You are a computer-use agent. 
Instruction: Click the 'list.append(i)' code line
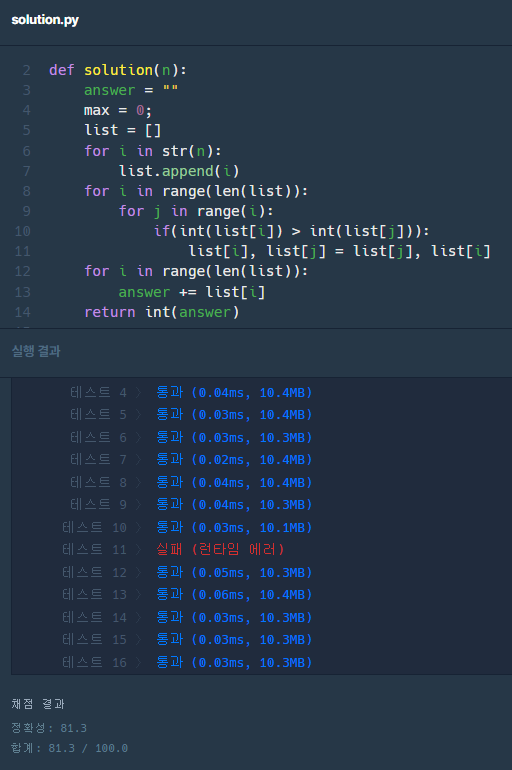[x=179, y=171]
